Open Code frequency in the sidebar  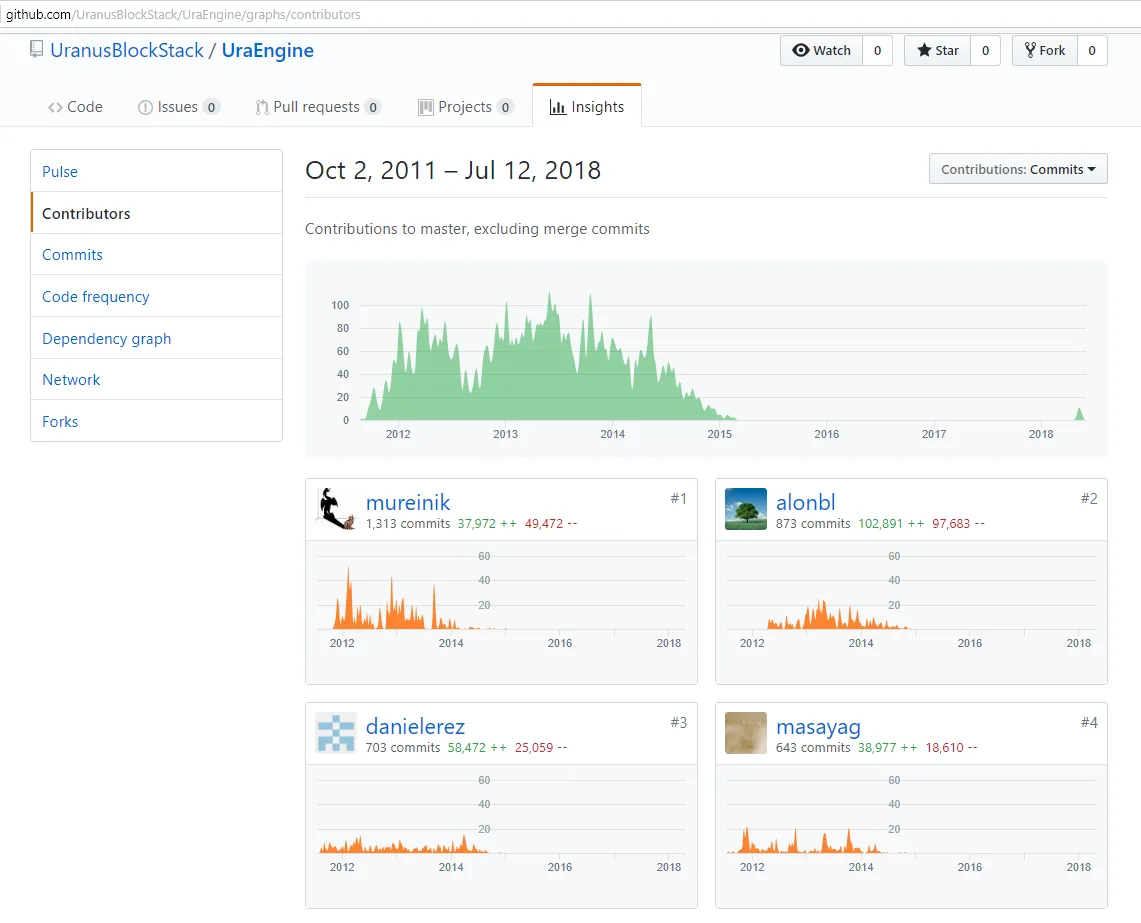click(x=156, y=296)
